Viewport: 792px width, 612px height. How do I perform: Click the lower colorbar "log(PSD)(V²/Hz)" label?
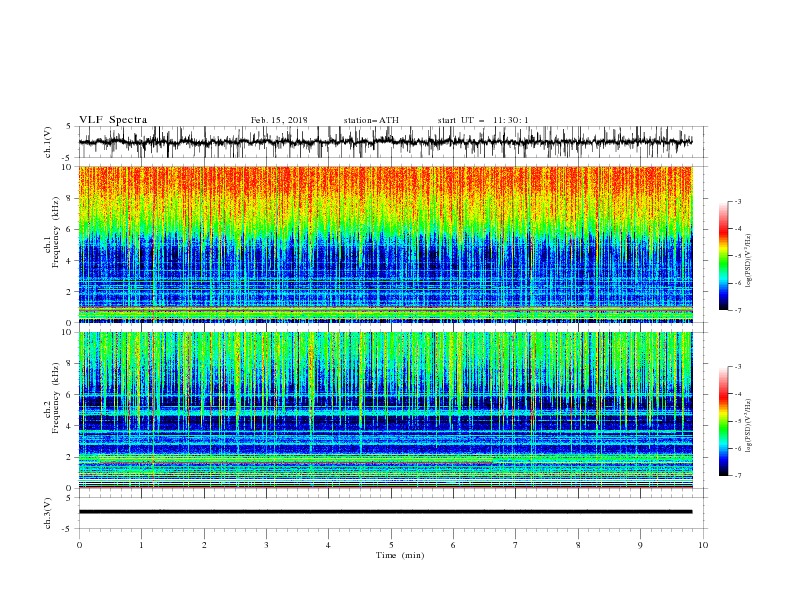point(749,426)
